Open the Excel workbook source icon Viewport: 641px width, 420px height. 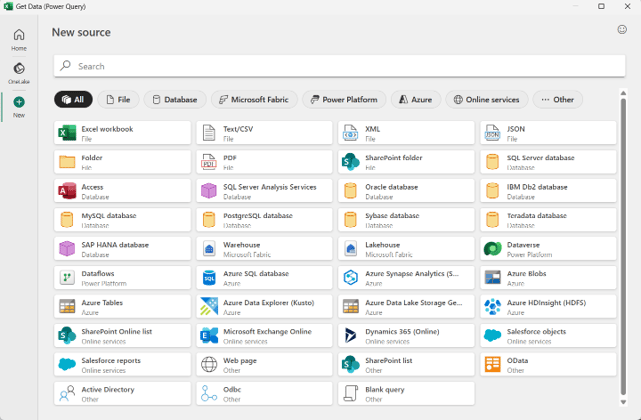pyautogui.click(x=67, y=133)
